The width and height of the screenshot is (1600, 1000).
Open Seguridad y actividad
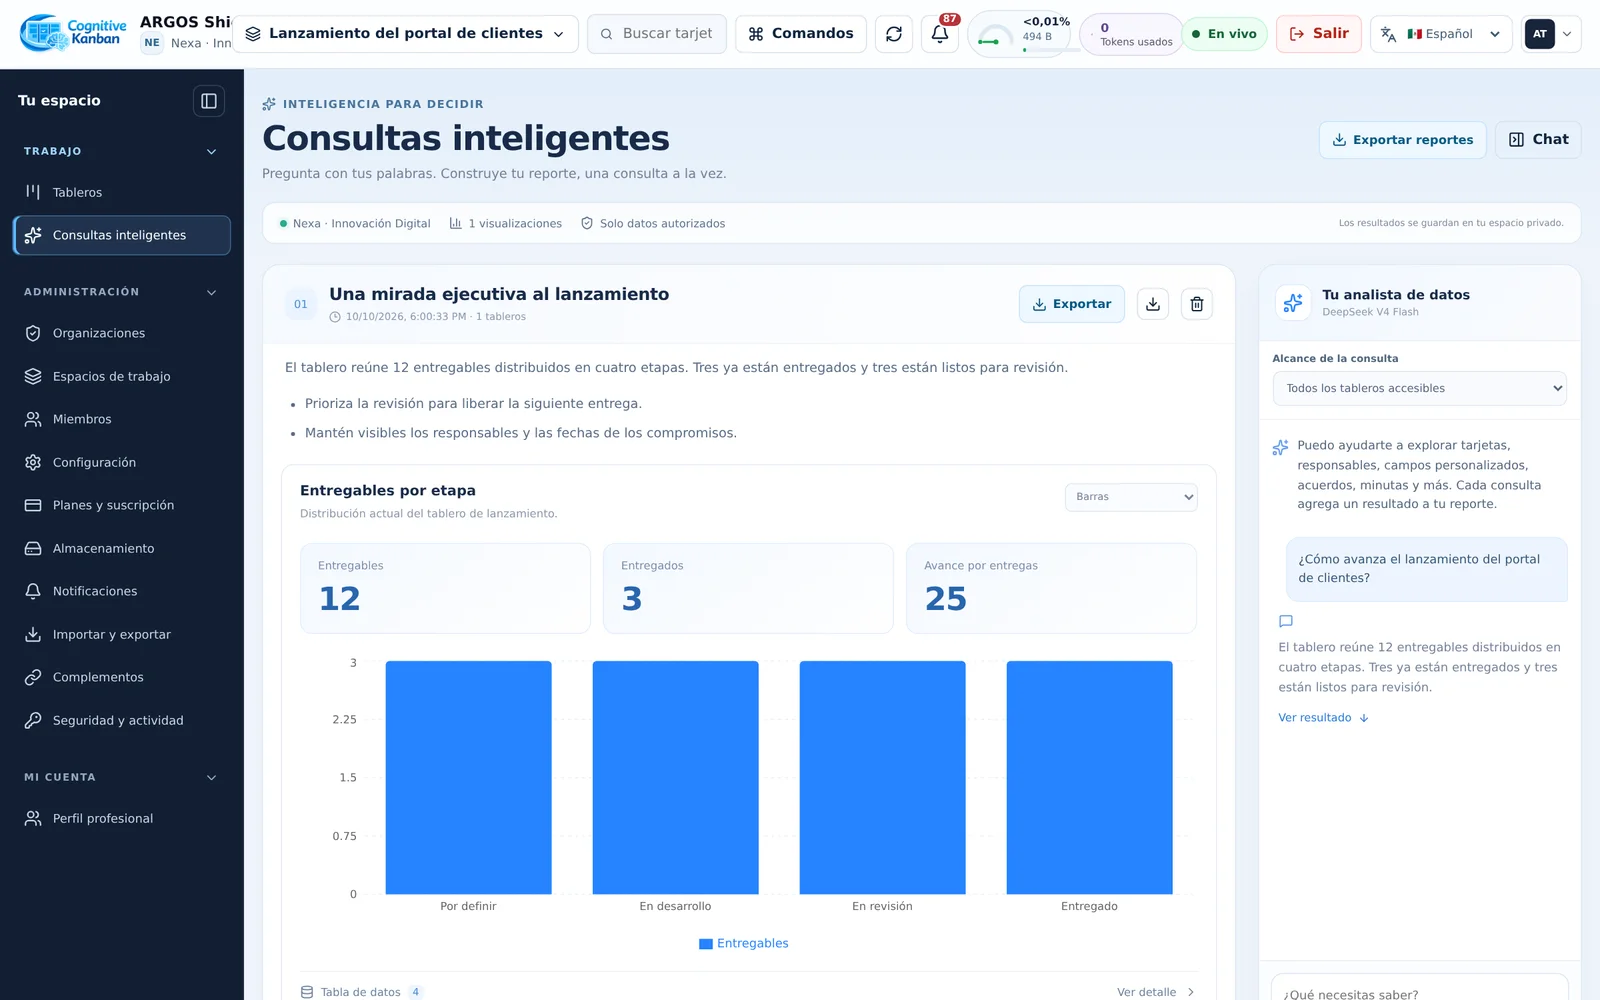[x=122, y=720]
